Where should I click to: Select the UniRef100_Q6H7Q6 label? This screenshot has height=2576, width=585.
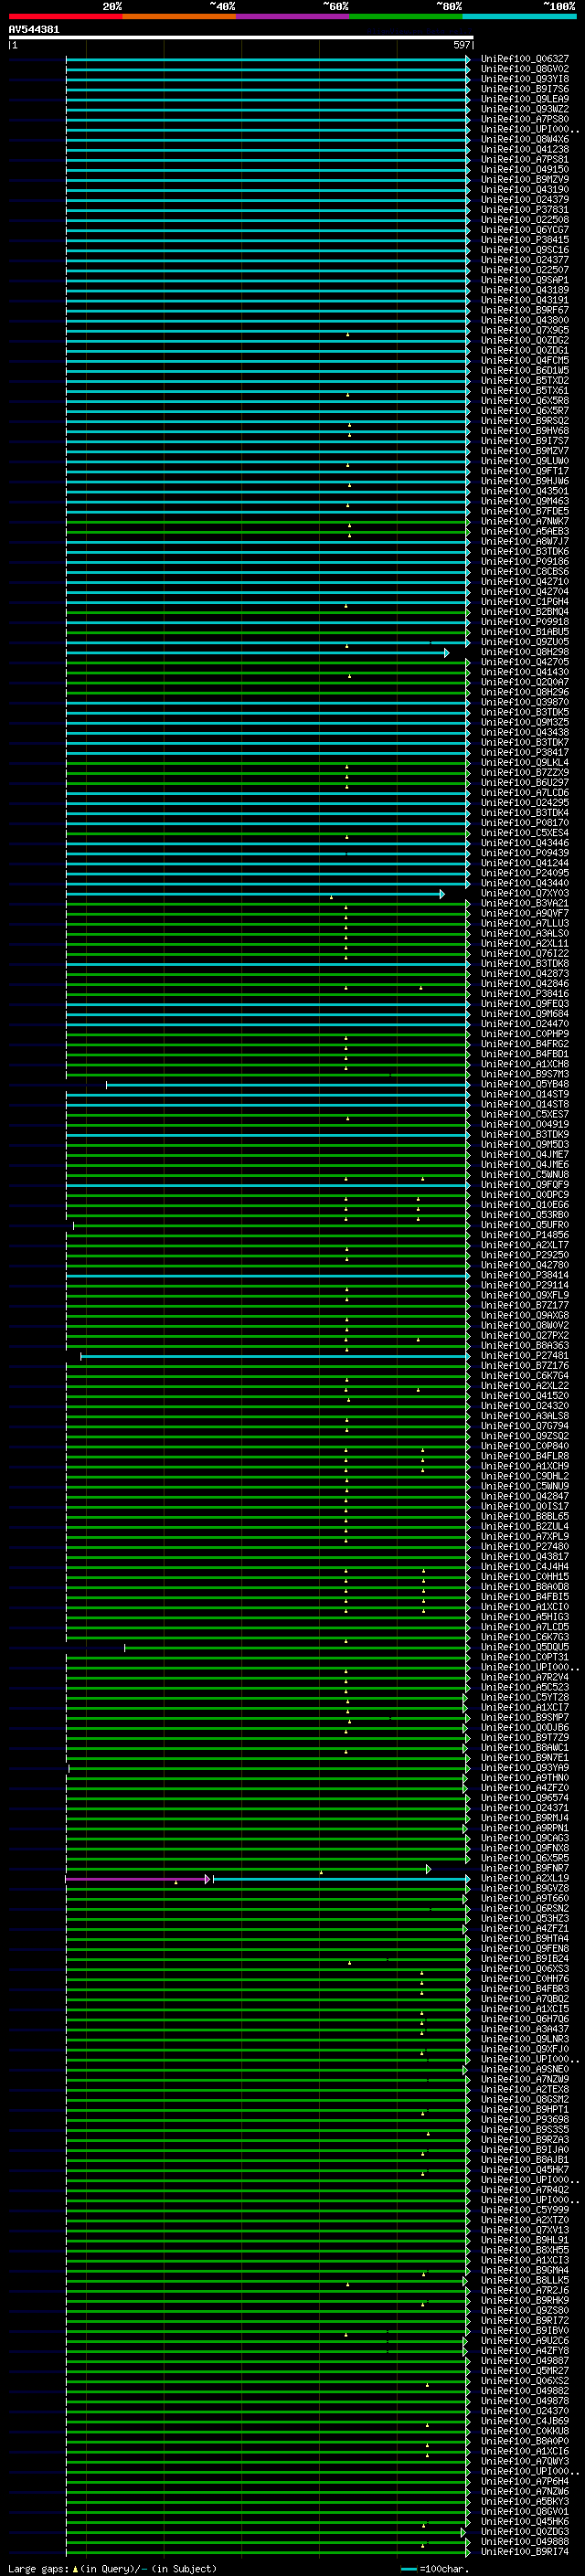click(525, 2019)
